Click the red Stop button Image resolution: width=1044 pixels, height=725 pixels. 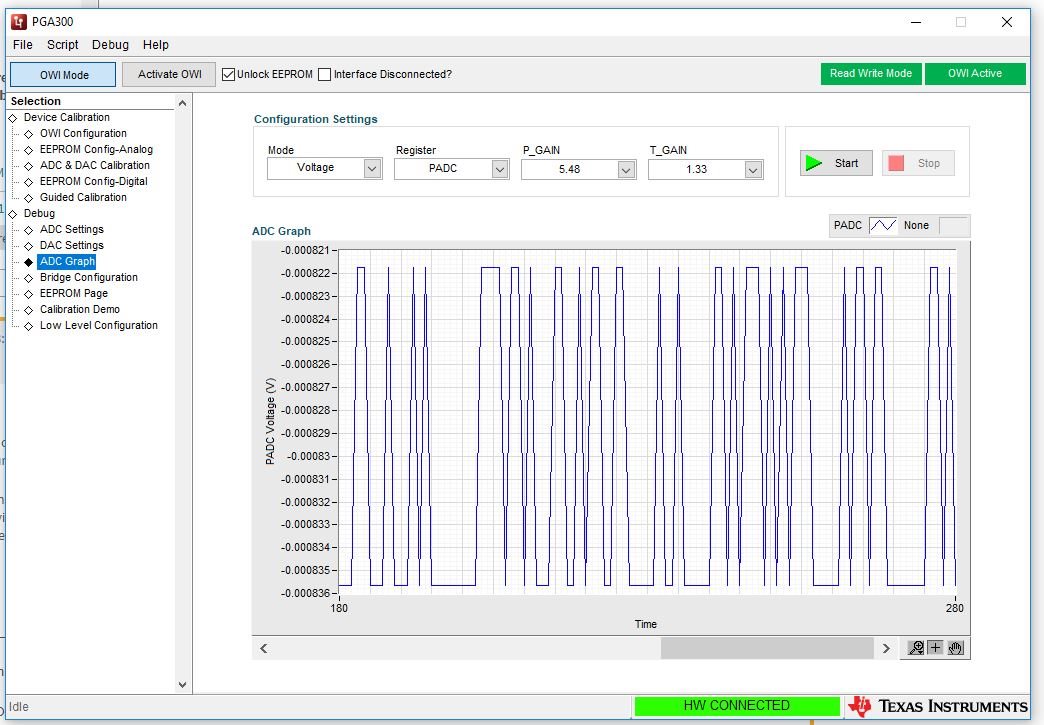click(918, 163)
